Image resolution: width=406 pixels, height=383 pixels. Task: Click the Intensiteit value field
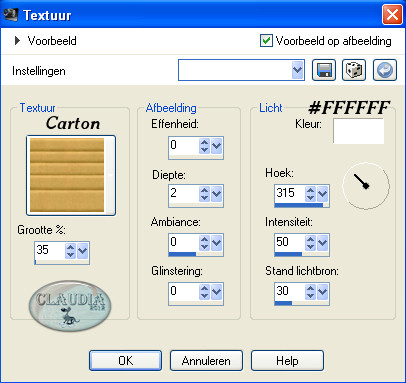point(289,242)
